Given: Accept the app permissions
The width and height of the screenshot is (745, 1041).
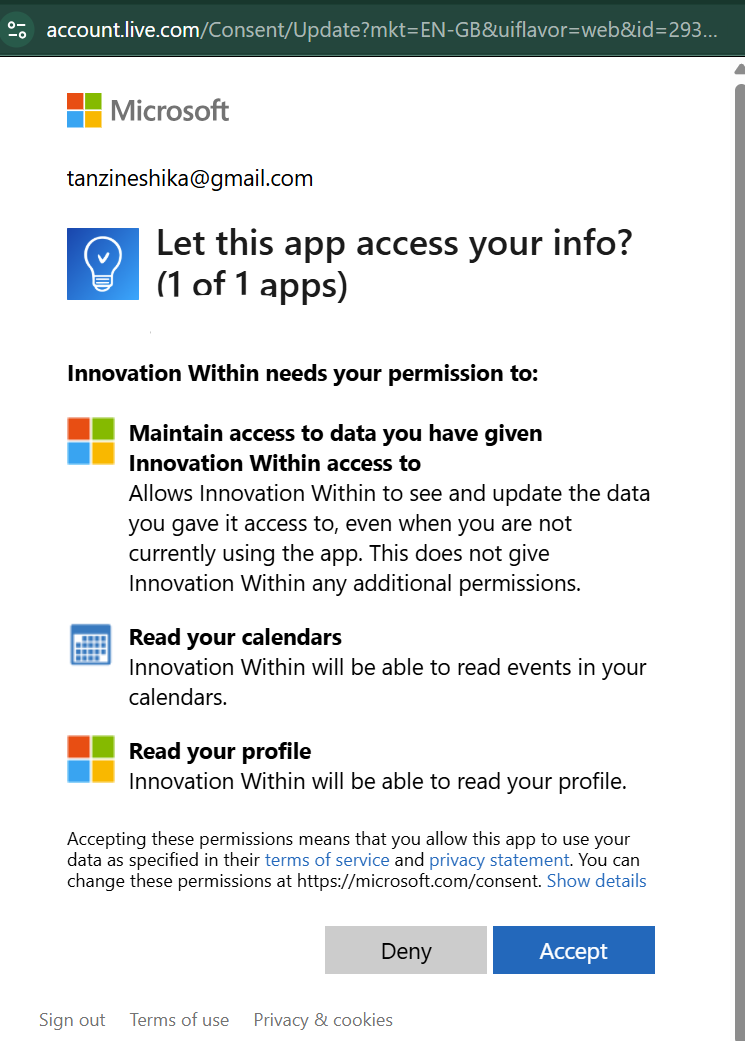Looking at the screenshot, I should [x=574, y=950].
